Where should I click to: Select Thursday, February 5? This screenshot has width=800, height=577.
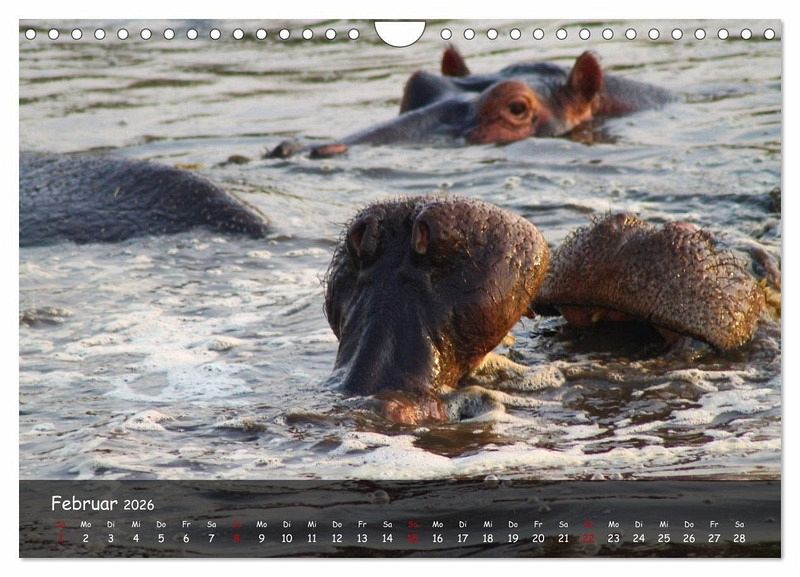pos(161,538)
